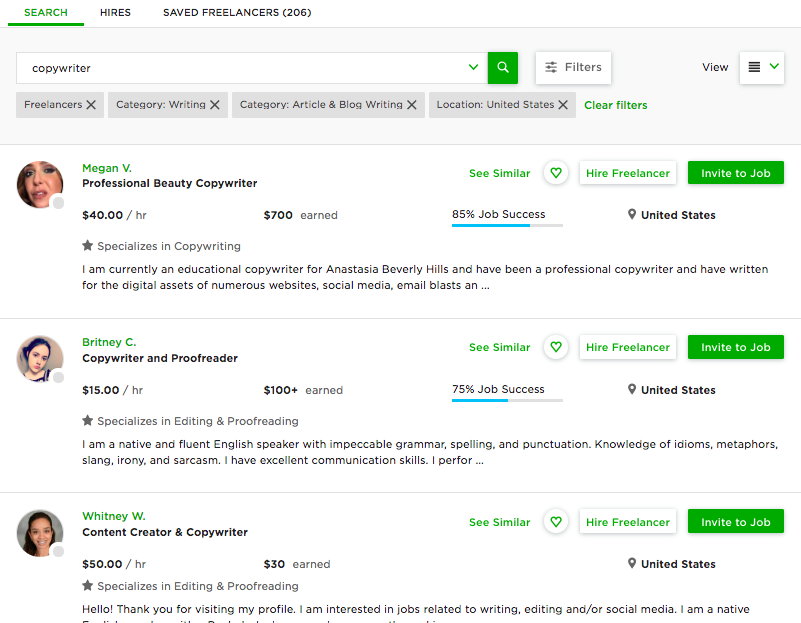The image size is (801, 623).
Task: Save Megan V. with heart icon
Action: coord(556,173)
